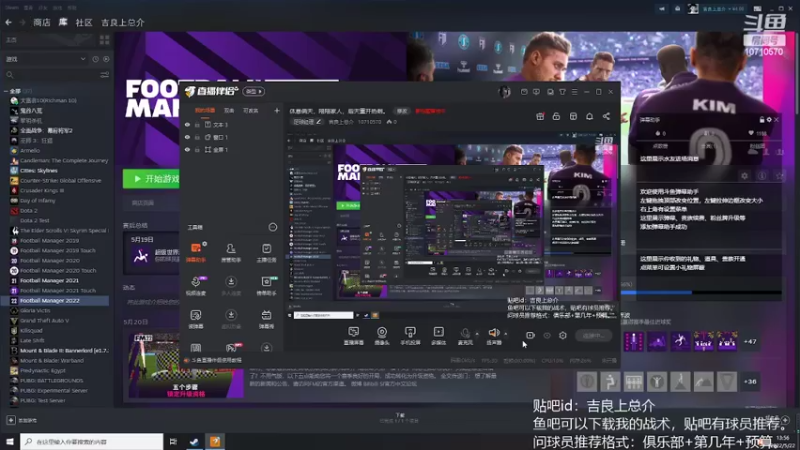Toggle visibility of 文本 source layer

pos(187,124)
